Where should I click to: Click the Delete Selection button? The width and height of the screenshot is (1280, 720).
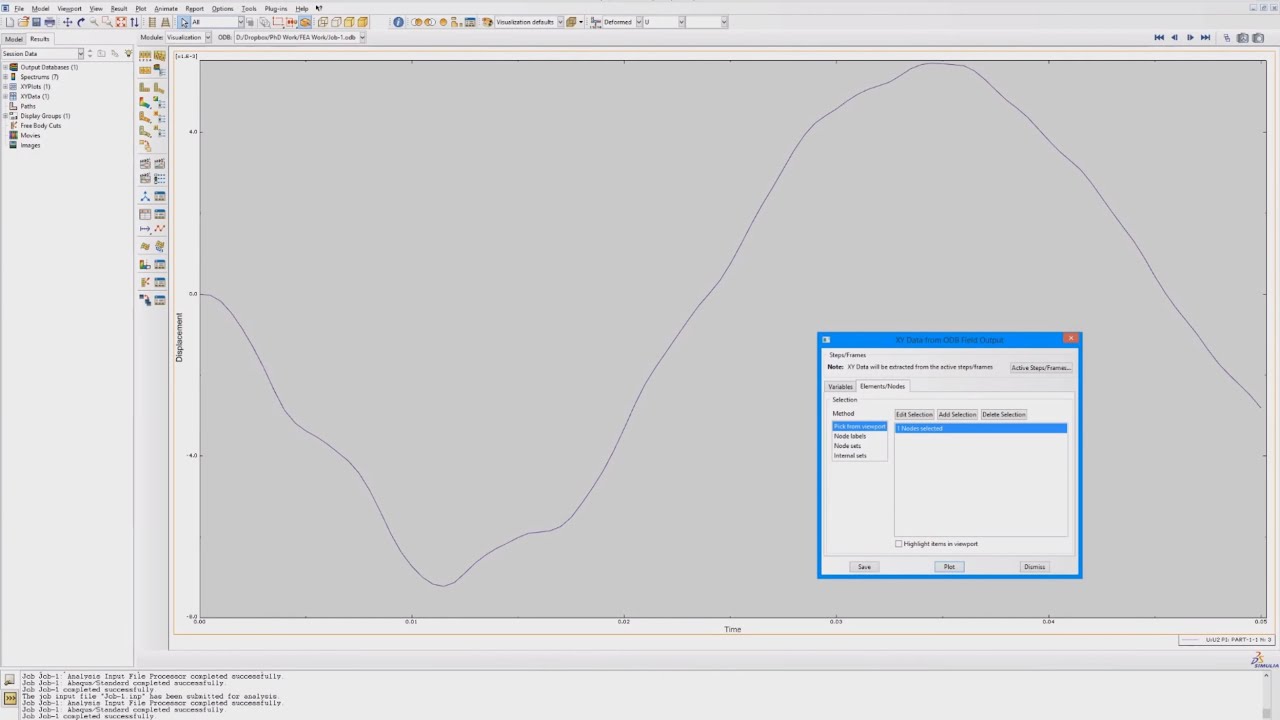pyautogui.click(x=1003, y=414)
